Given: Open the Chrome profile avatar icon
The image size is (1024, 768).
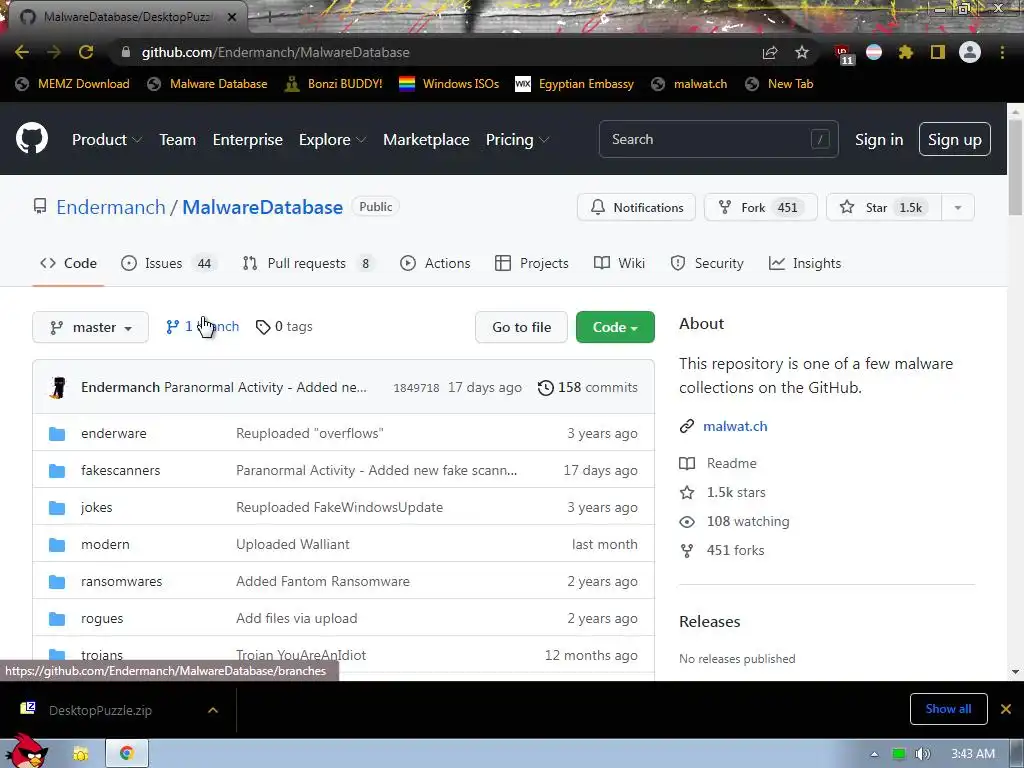Looking at the screenshot, I should point(970,52).
